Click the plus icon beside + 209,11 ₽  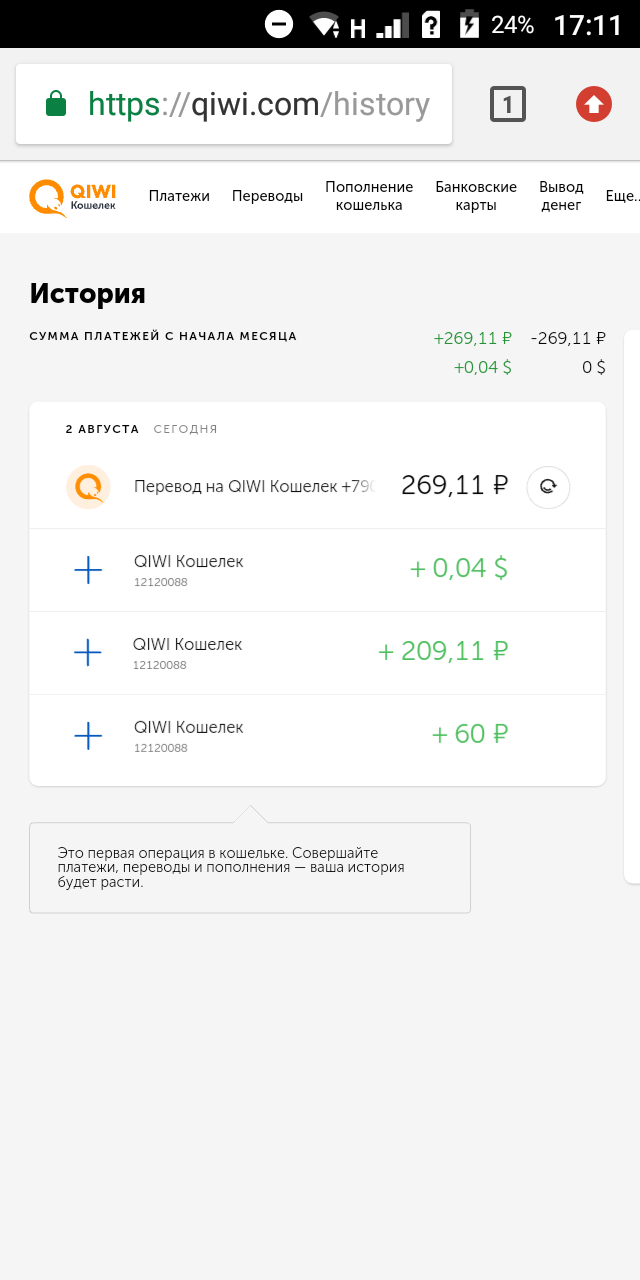88,653
